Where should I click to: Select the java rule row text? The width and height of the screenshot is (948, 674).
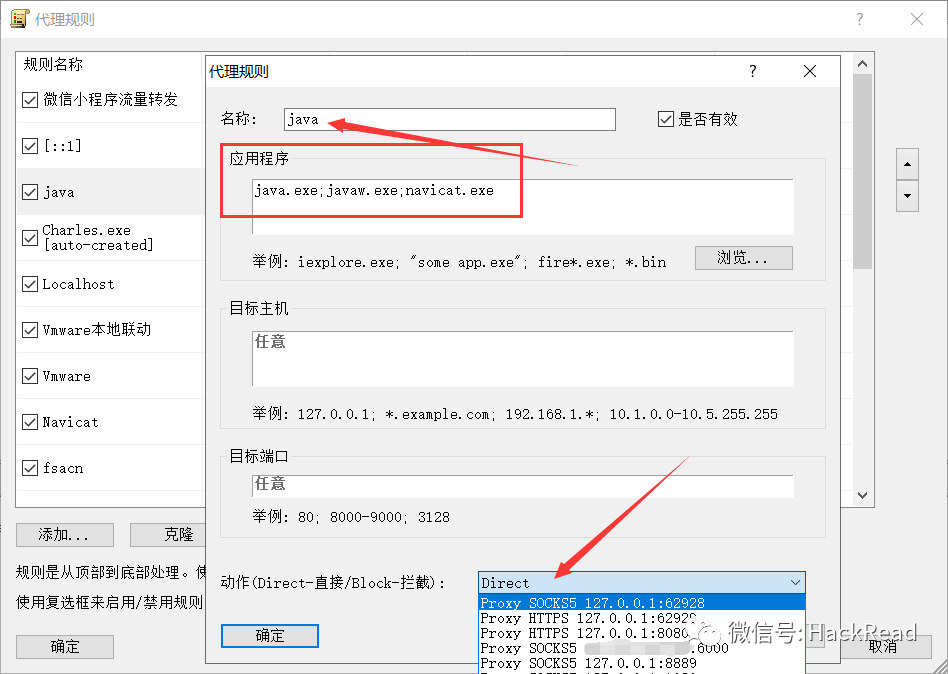coord(59,192)
